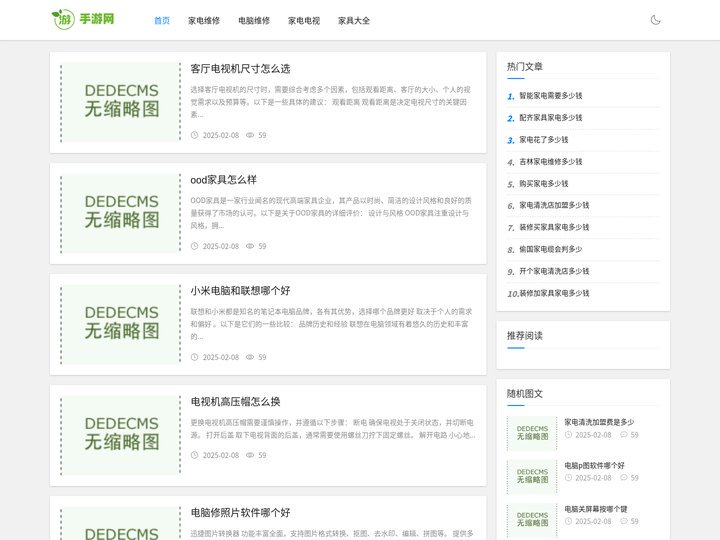Open article 电视机高压帽怎么换
The width and height of the screenshot is (720, 540).
(x=235, y=402)
